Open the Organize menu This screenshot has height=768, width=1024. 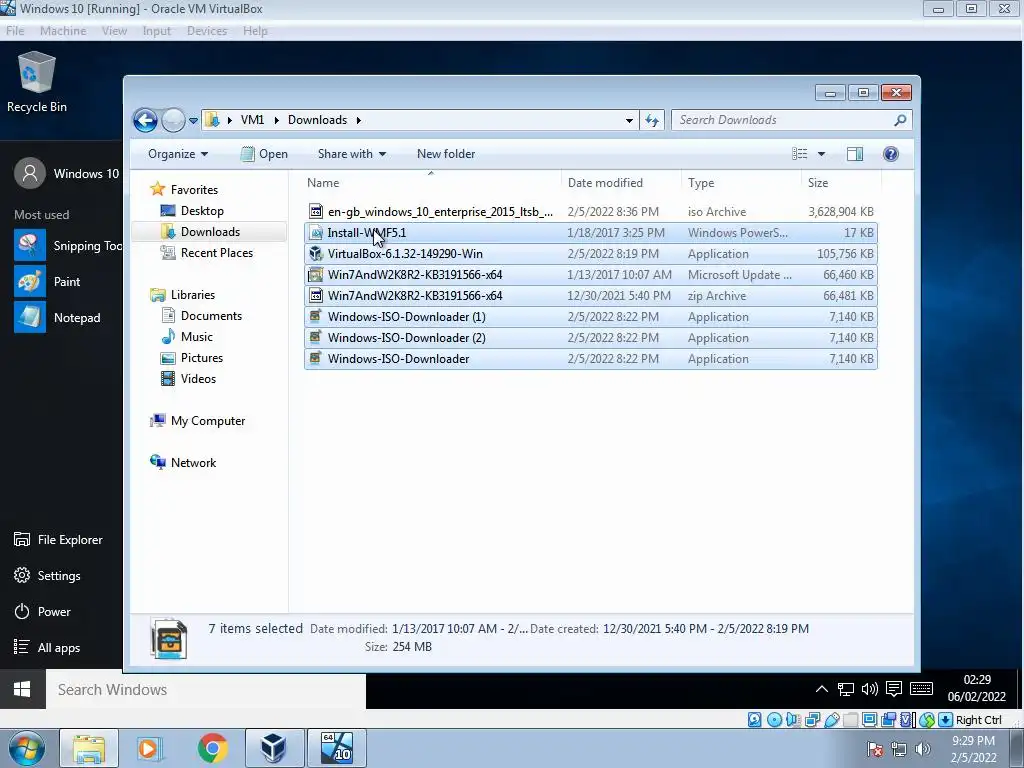click(178, 154)
